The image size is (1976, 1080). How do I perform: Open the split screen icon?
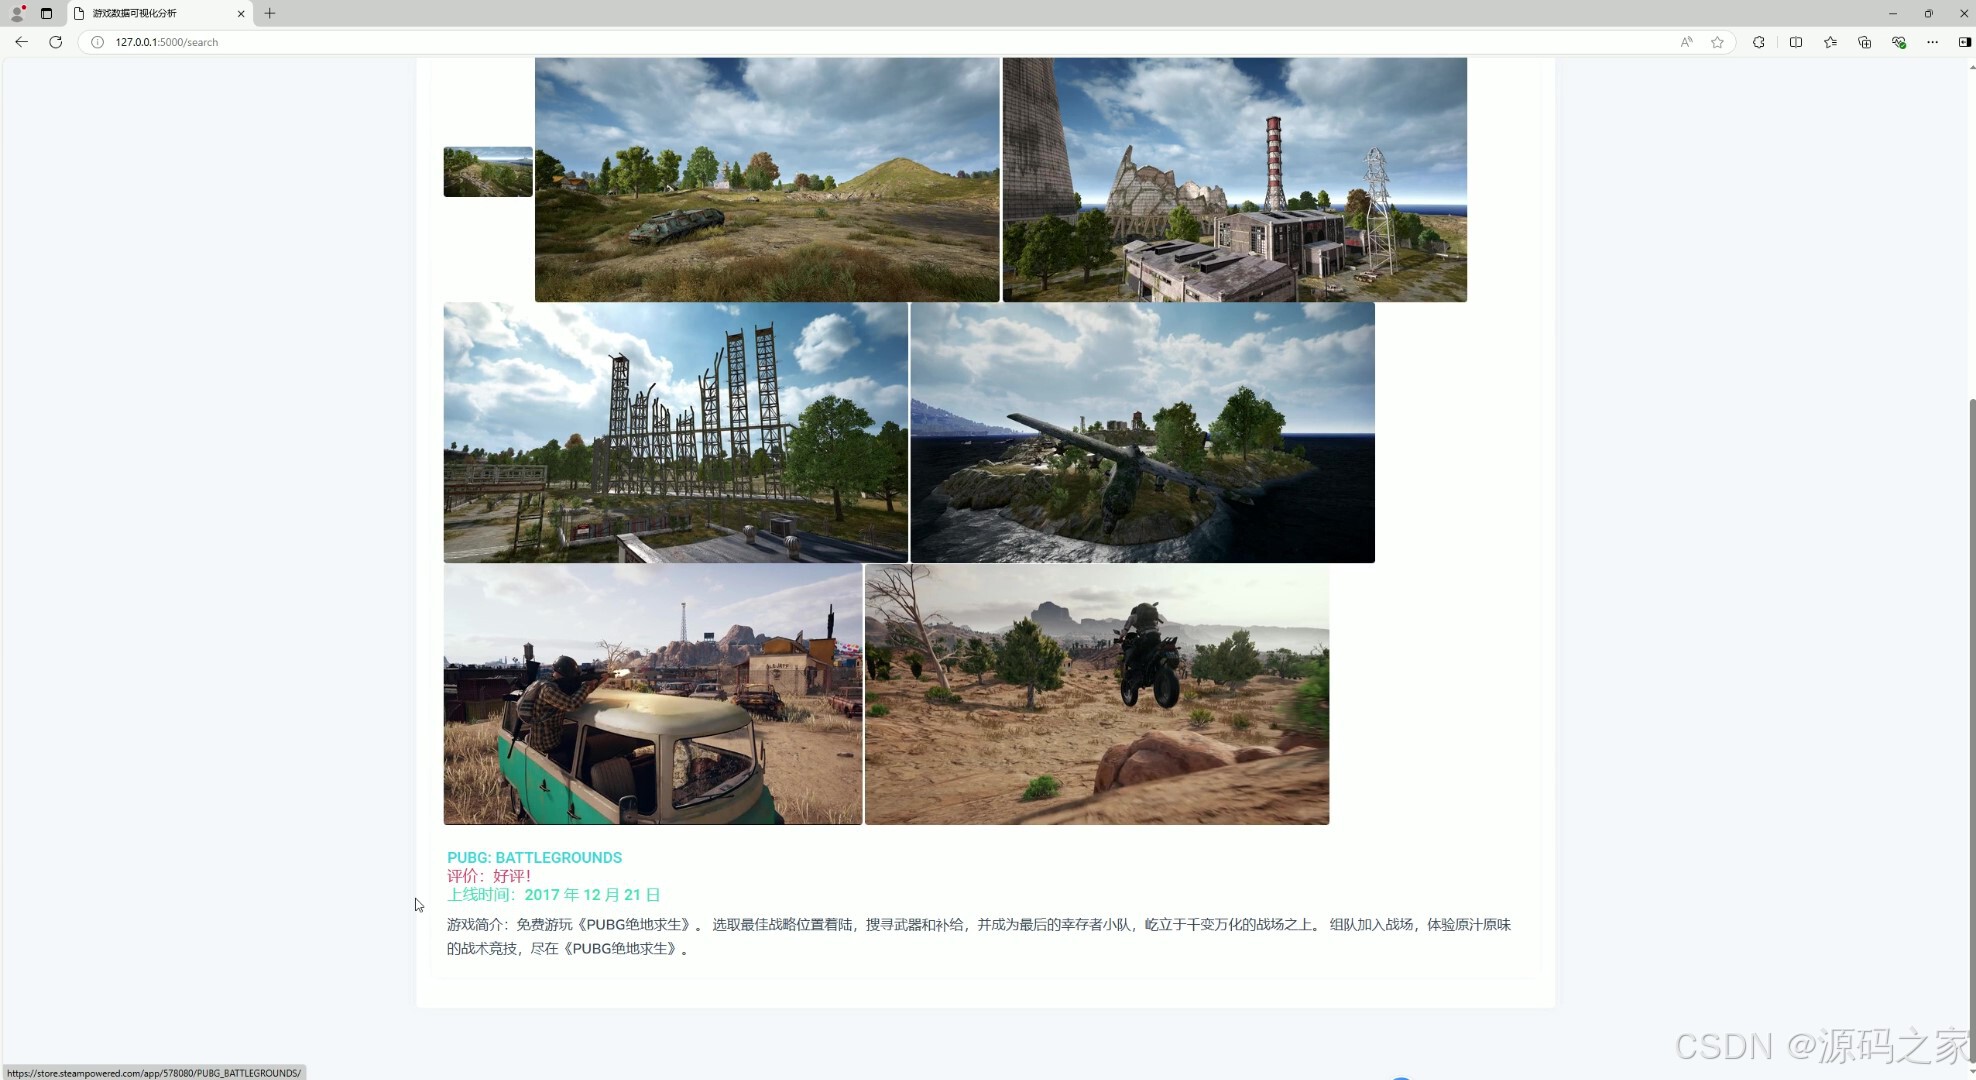pyautogui.click(x=1796, y=42)
